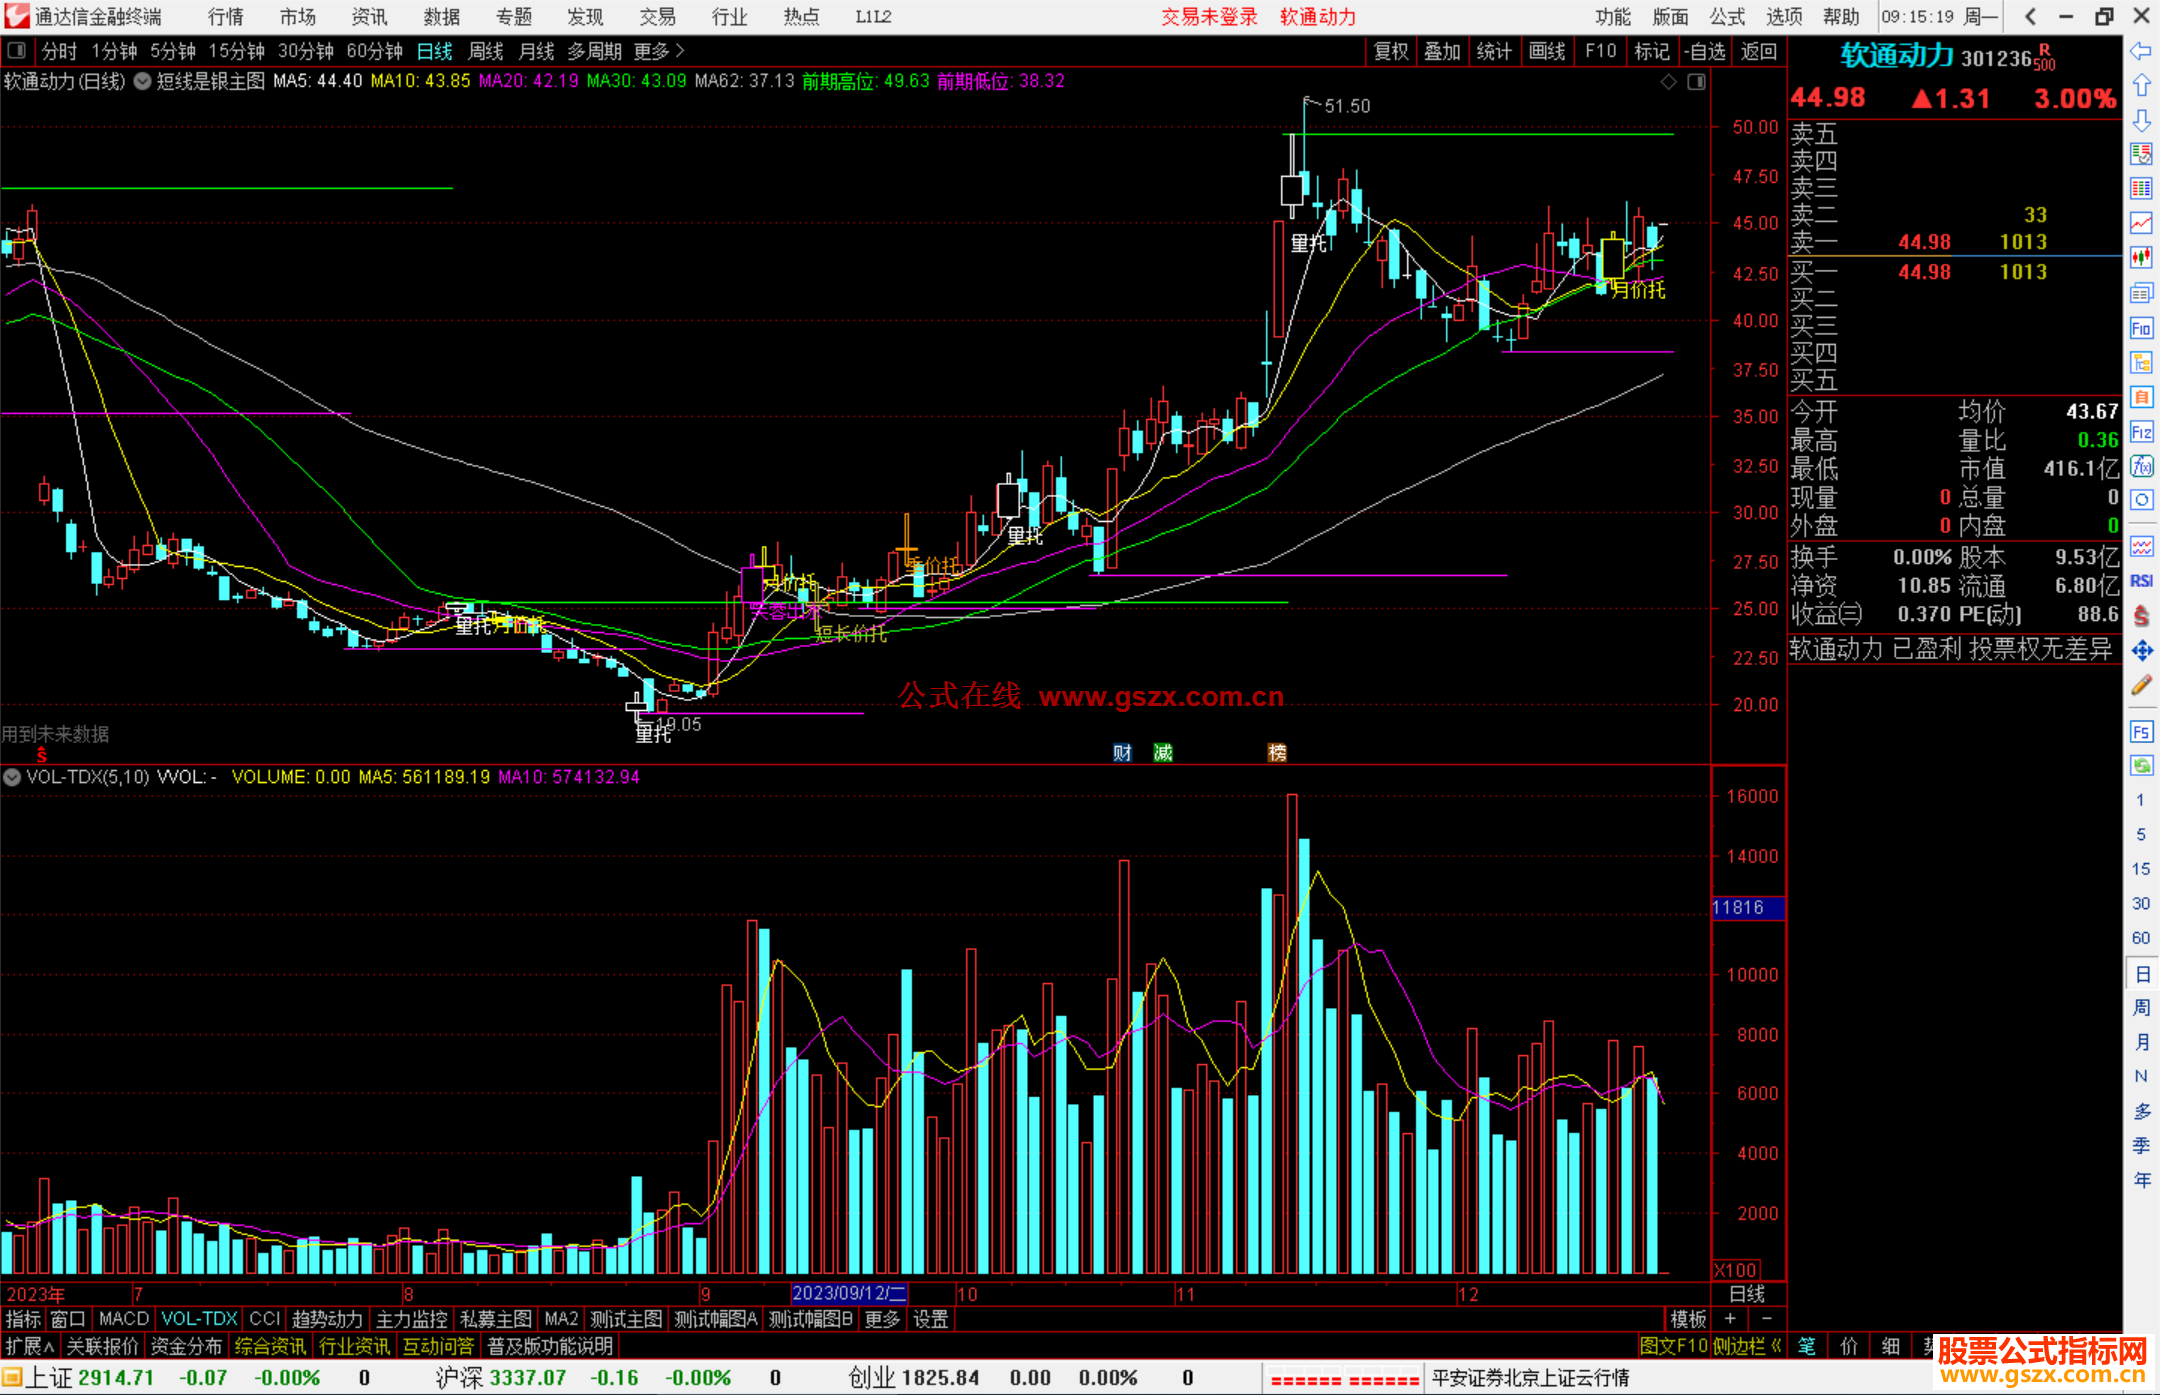Click the blue four-way move arrows icon
Image resolution: width=2160 pixels, height=1395 pixels.
pos(2141,651)
